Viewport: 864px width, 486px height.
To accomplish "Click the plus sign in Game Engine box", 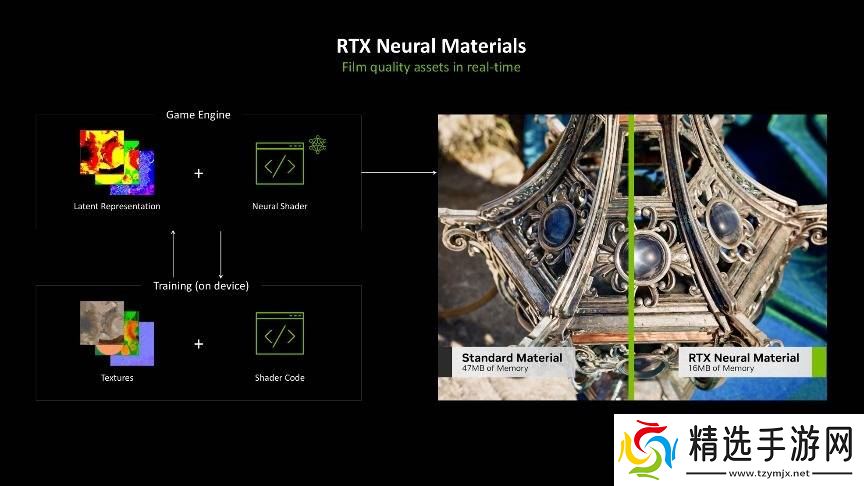I will pyautogui.click(x=198, y=173).
